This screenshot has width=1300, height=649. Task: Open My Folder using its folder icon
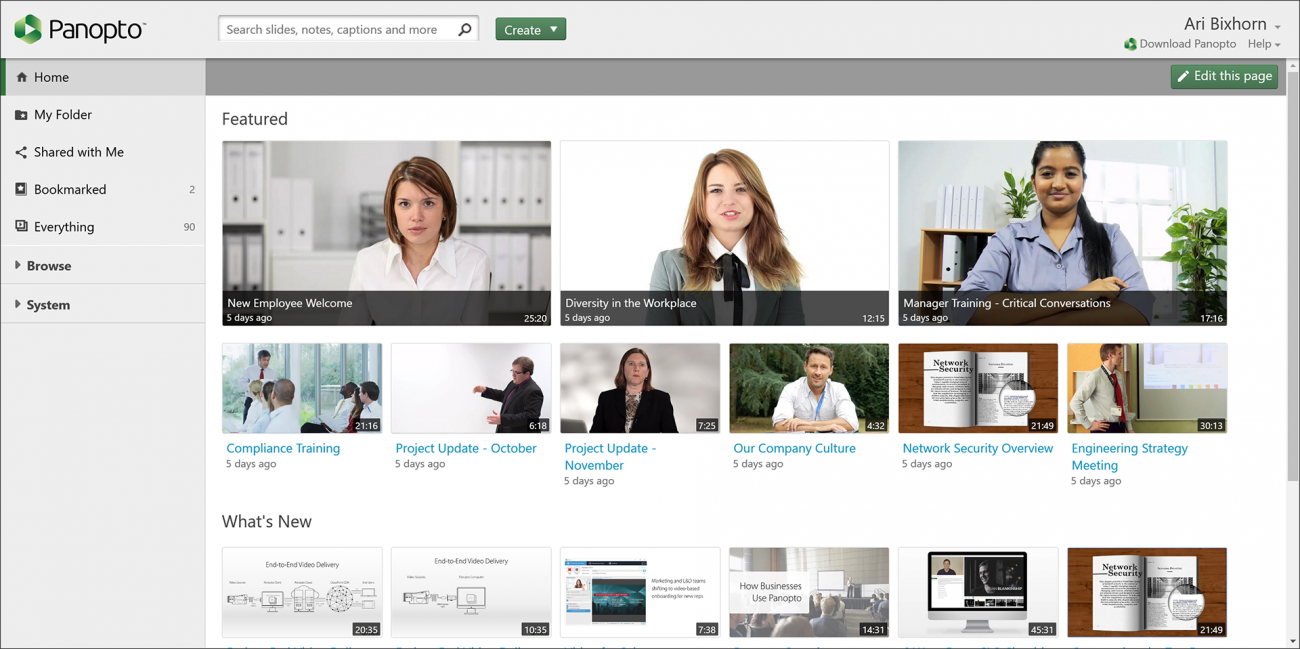coord(22,114)
